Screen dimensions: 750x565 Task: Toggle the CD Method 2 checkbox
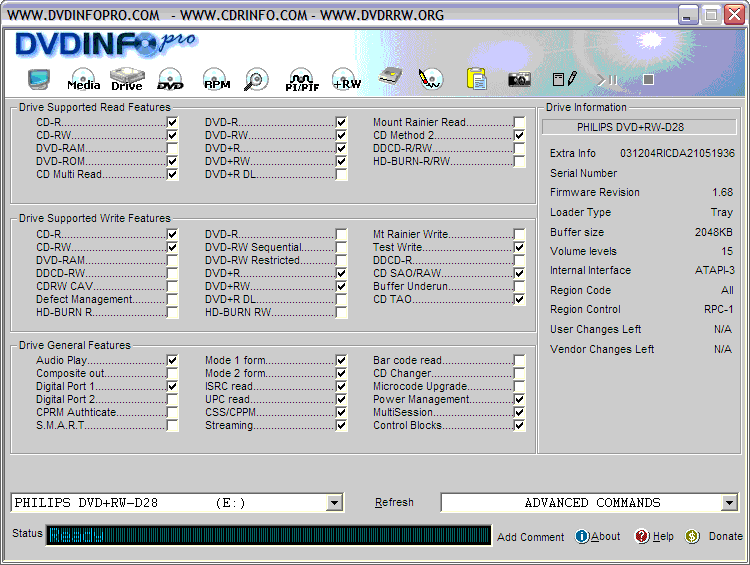519,135
